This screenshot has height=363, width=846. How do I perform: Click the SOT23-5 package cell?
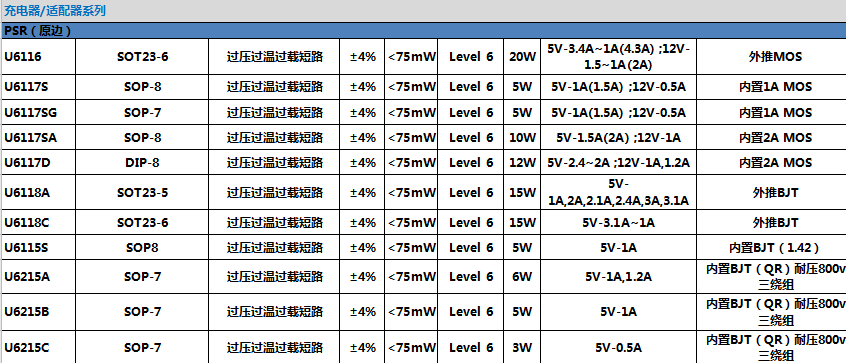click(x=142, y=193)
